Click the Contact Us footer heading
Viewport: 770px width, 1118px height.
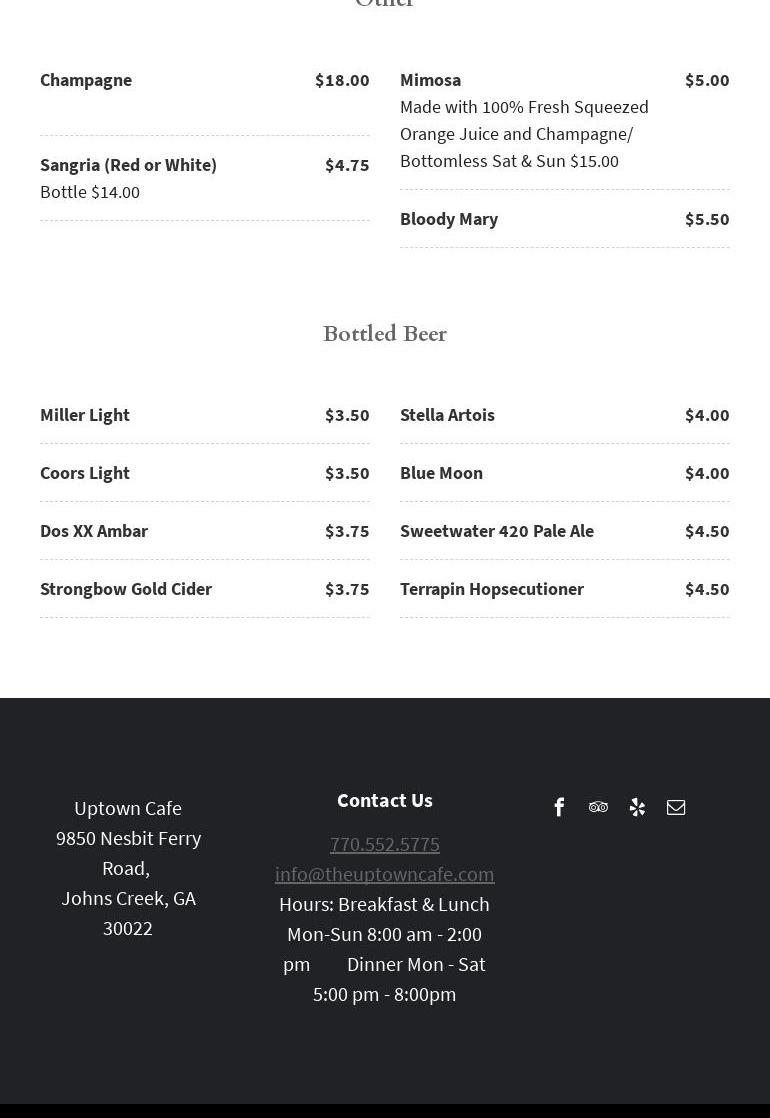pyautogui.click(x=385, y=800)
